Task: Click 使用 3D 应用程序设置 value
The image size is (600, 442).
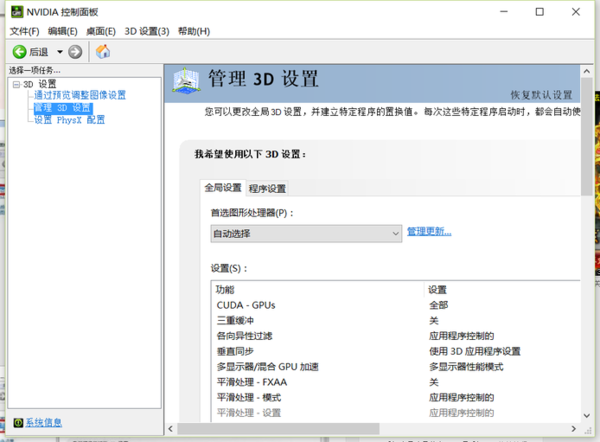Action: click(x=474, y=351)
